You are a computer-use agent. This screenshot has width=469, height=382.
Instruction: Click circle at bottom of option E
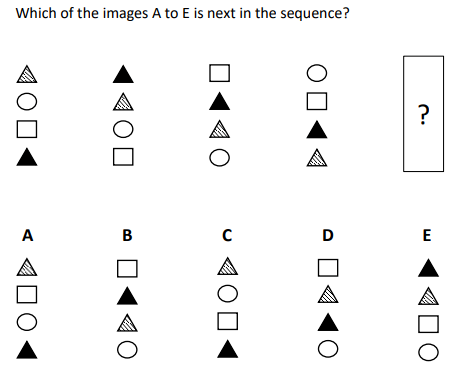pyautogui.click(x=428, y=352)
